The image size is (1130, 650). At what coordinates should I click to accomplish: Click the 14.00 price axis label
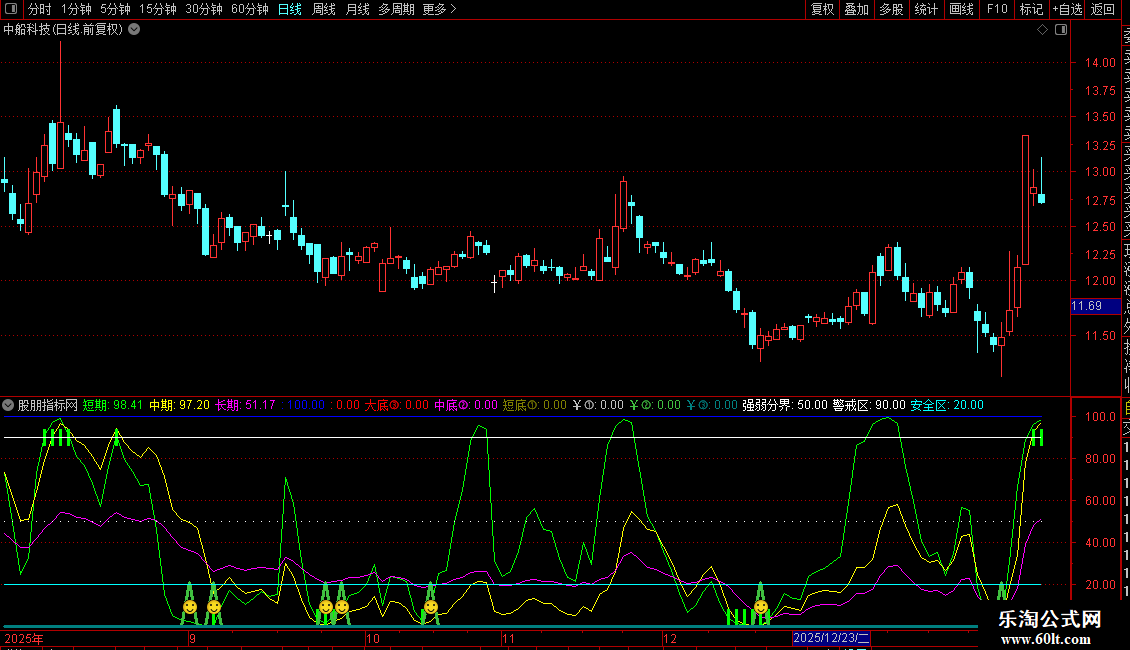[1100, 63]
